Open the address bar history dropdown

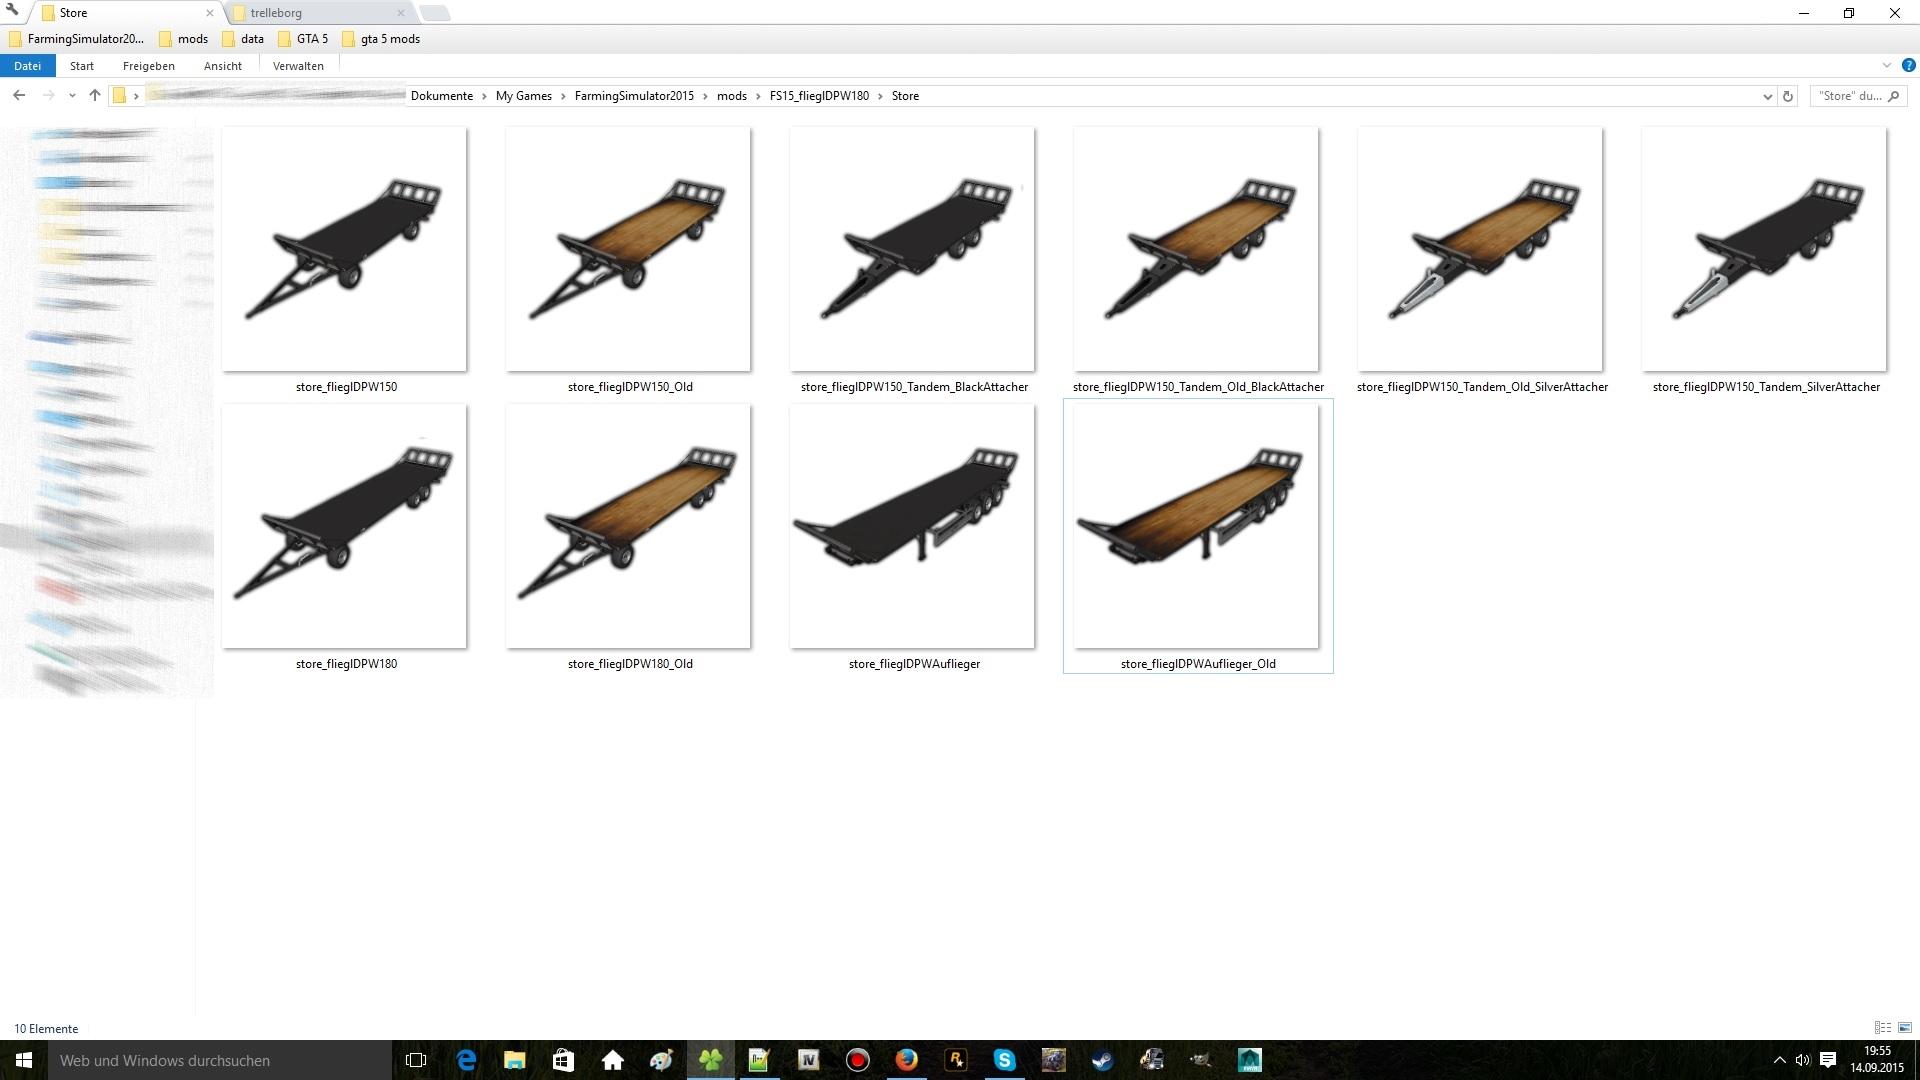(x=1767, y=96)
